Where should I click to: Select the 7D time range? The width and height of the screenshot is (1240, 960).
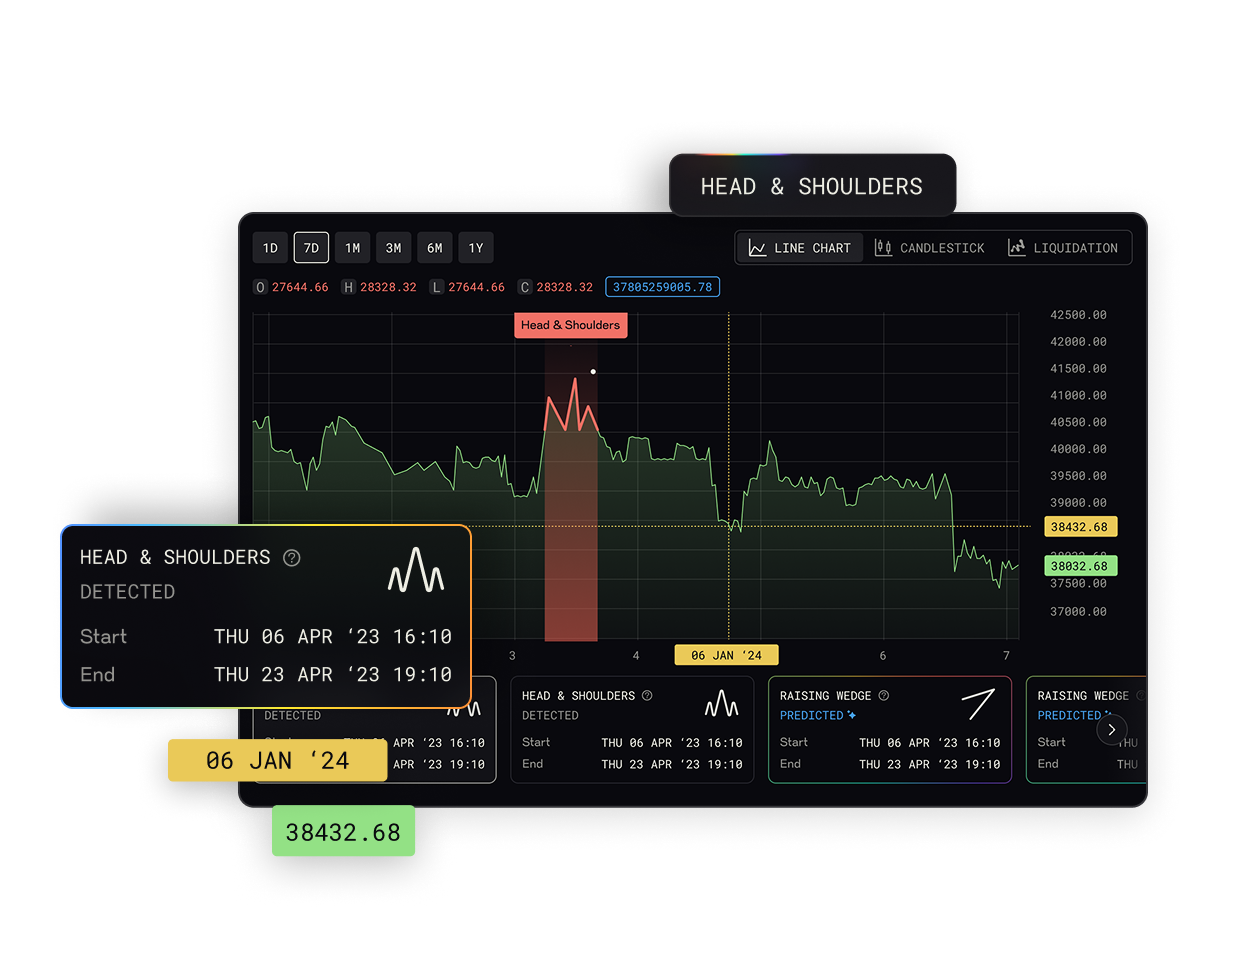(x=311, y=248)
